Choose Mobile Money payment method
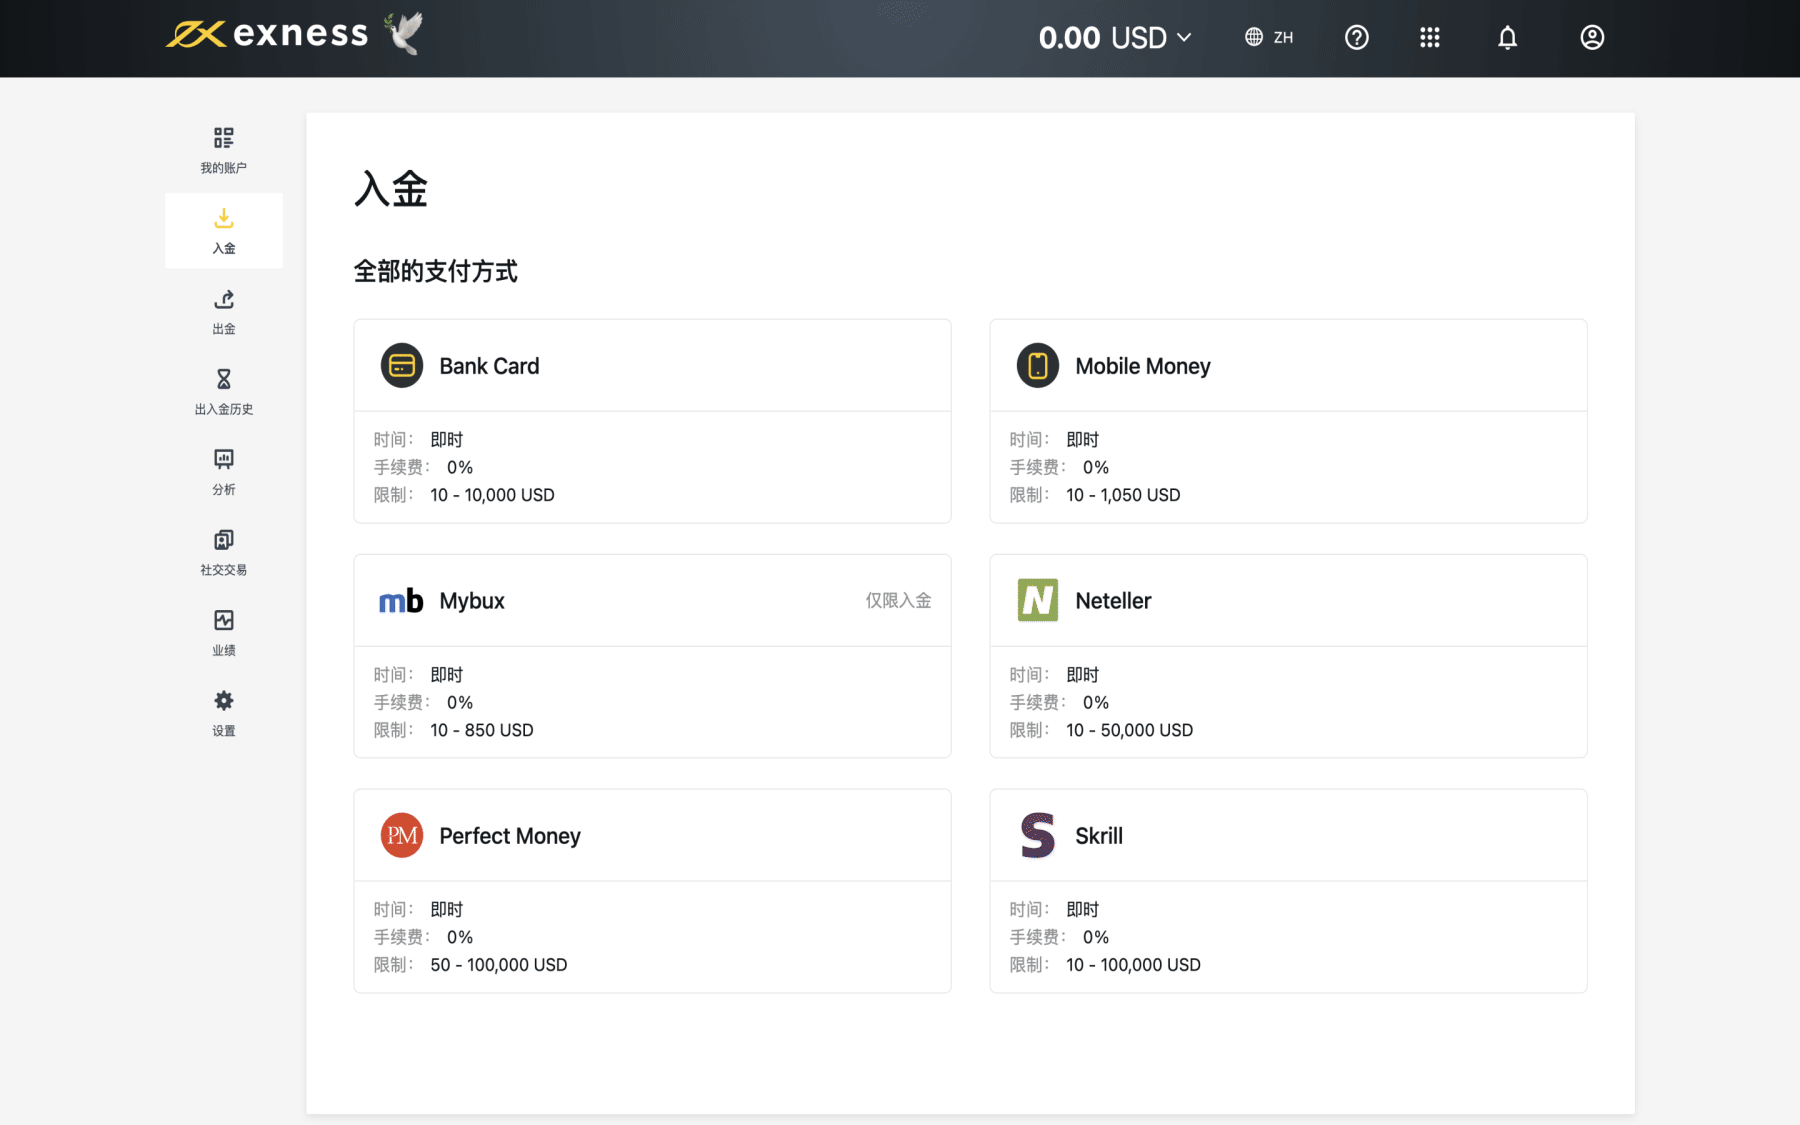This screenshot has width=1800, height=1125. (1288, 421)
